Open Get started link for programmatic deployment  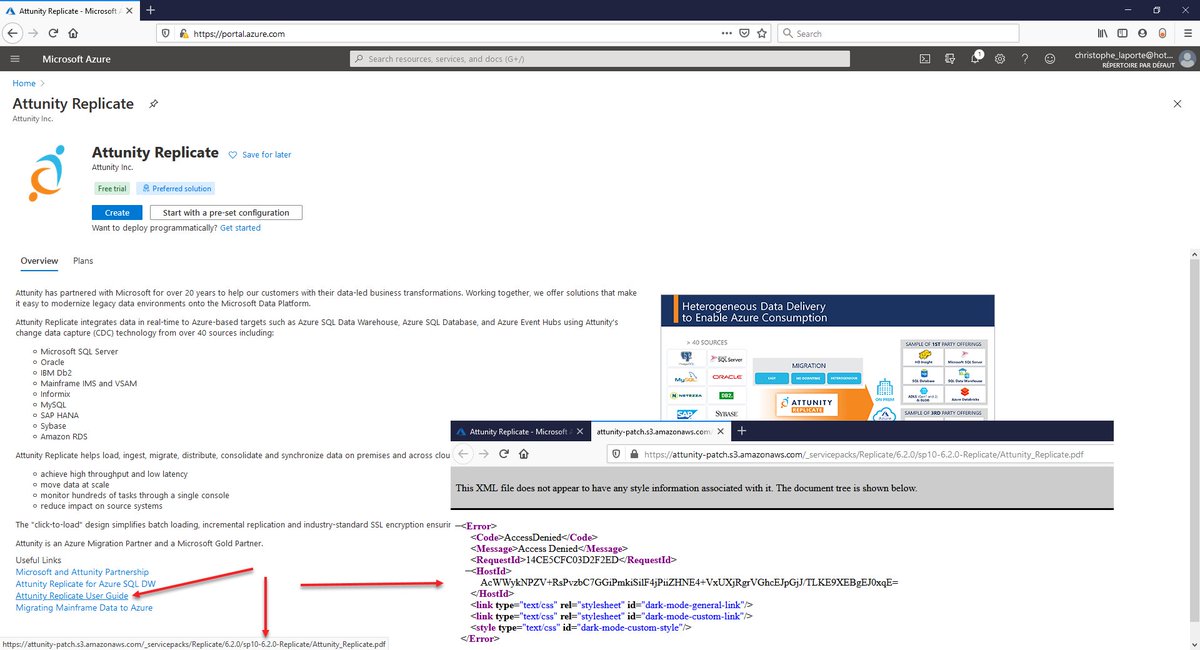(240, 228)
